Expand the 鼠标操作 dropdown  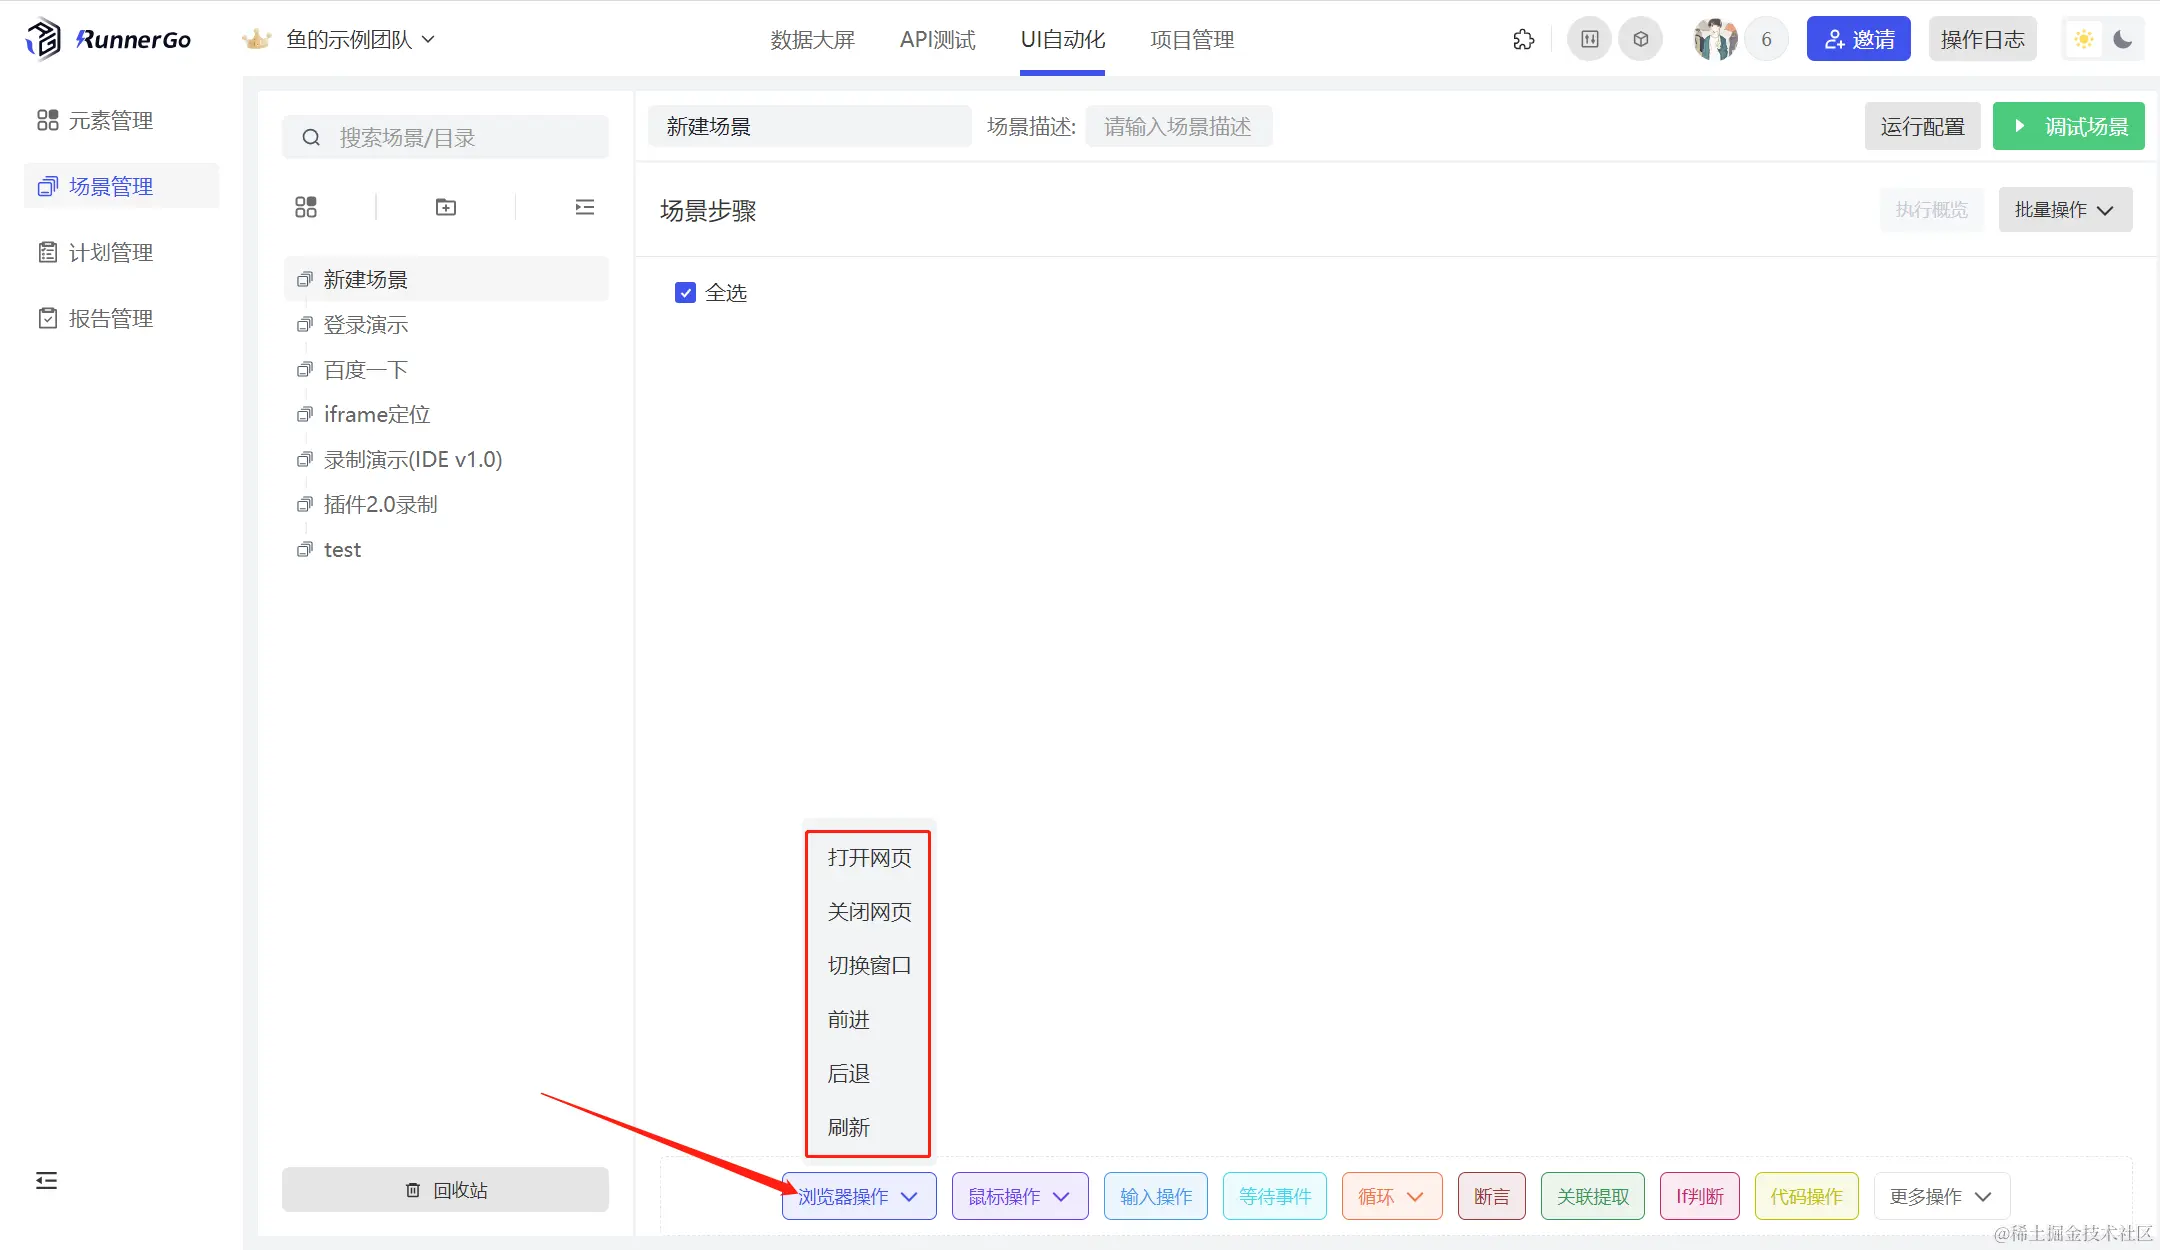click(1019, 1196)
